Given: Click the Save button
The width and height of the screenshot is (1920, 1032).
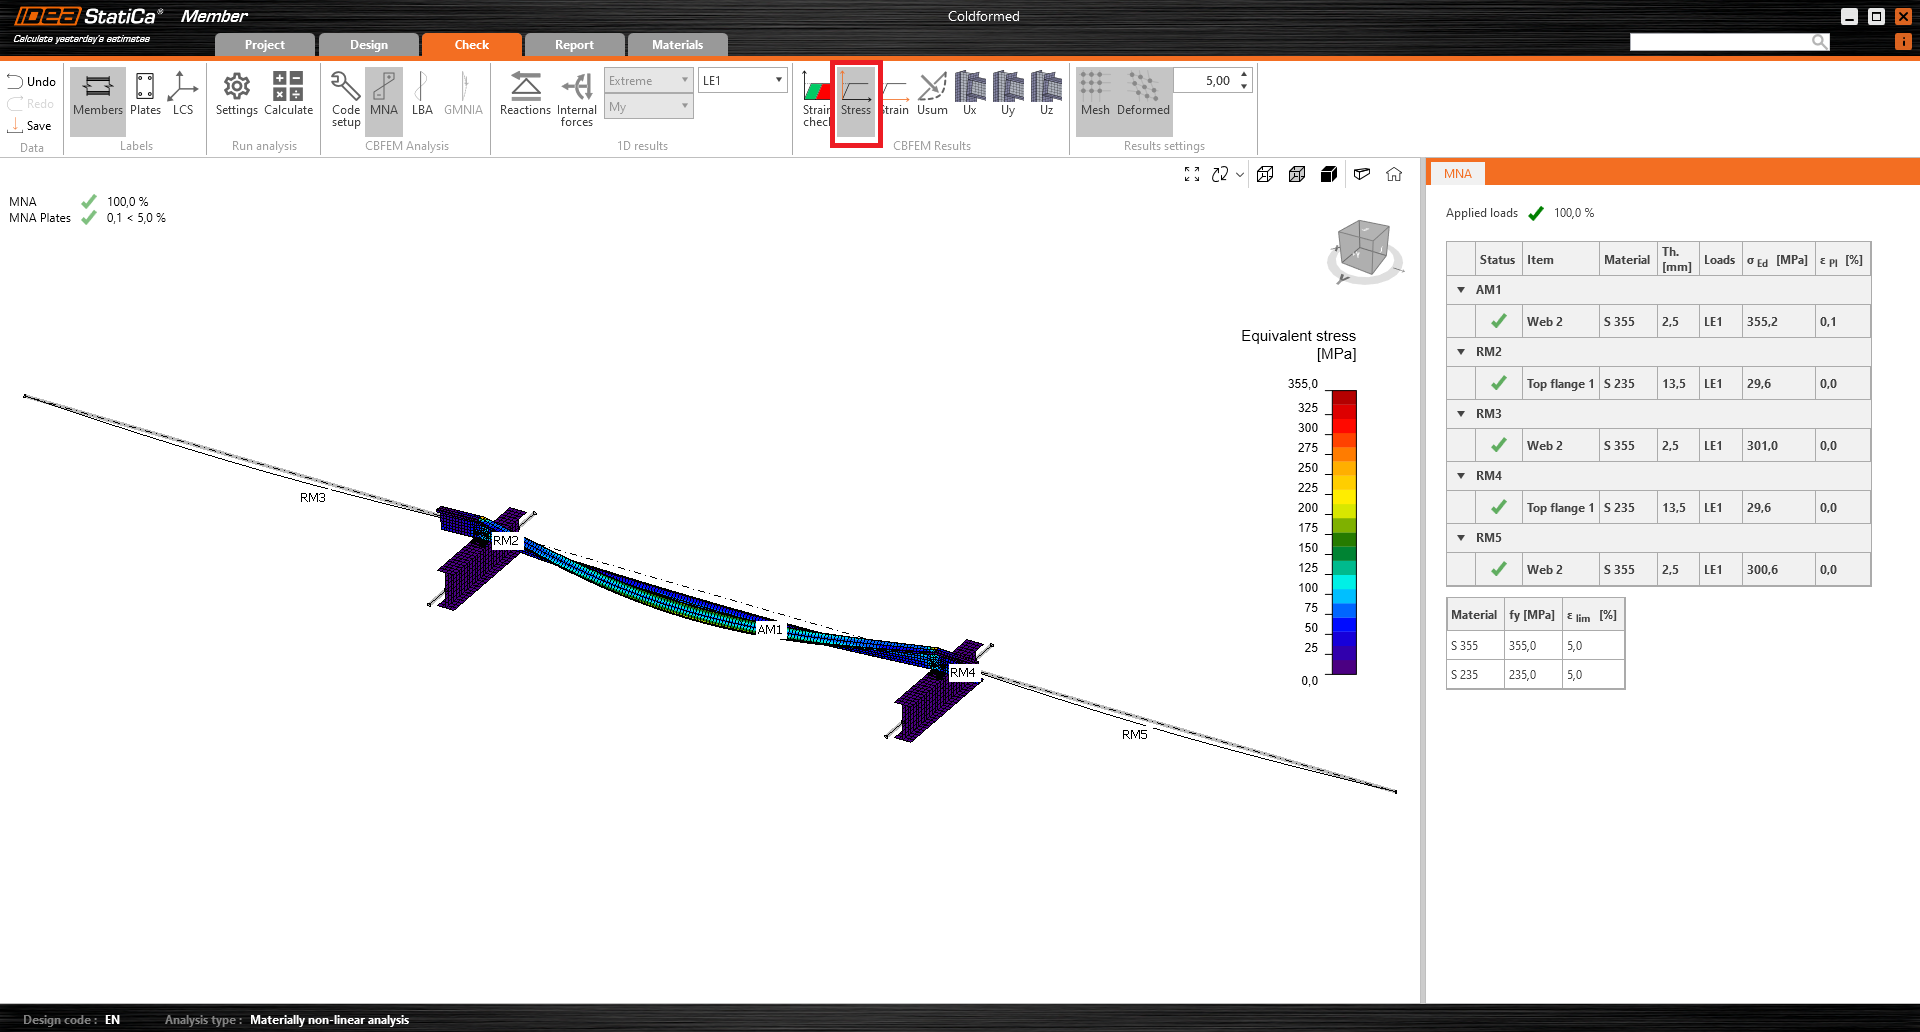Looking at the screenshot, I should pyautogui.click(x=30, y=126).
